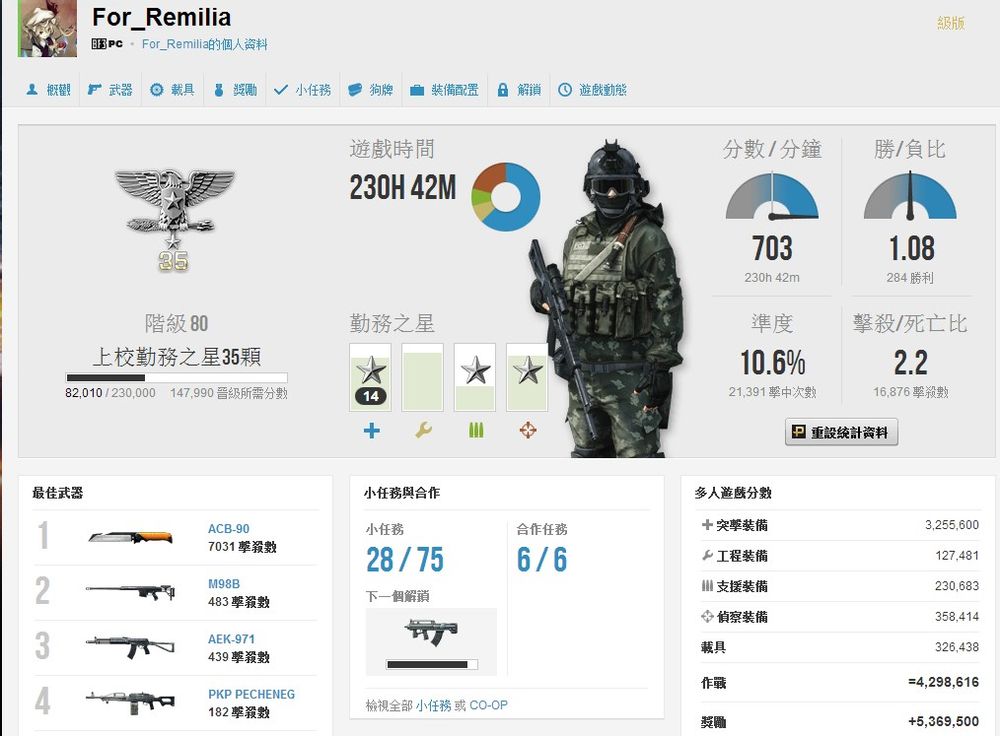Open For_Remilia的個人資料 profile link

point(205,44)
